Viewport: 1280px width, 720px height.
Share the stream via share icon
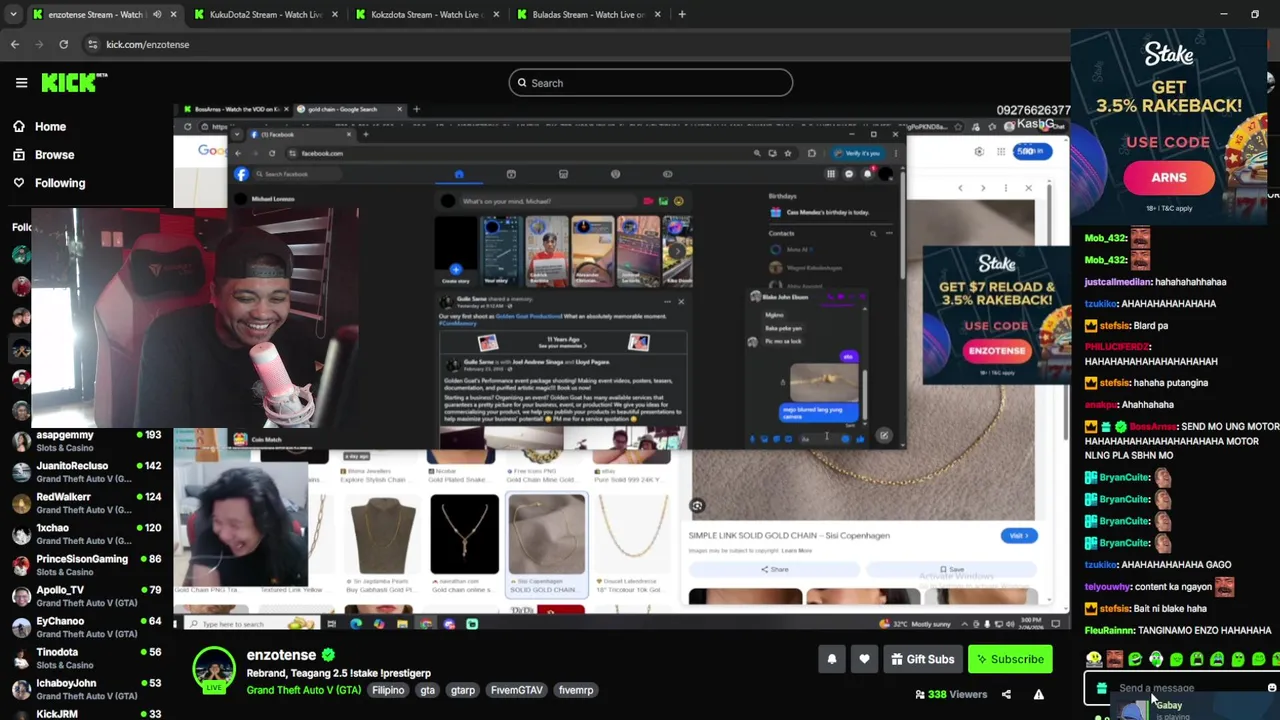1006,694
